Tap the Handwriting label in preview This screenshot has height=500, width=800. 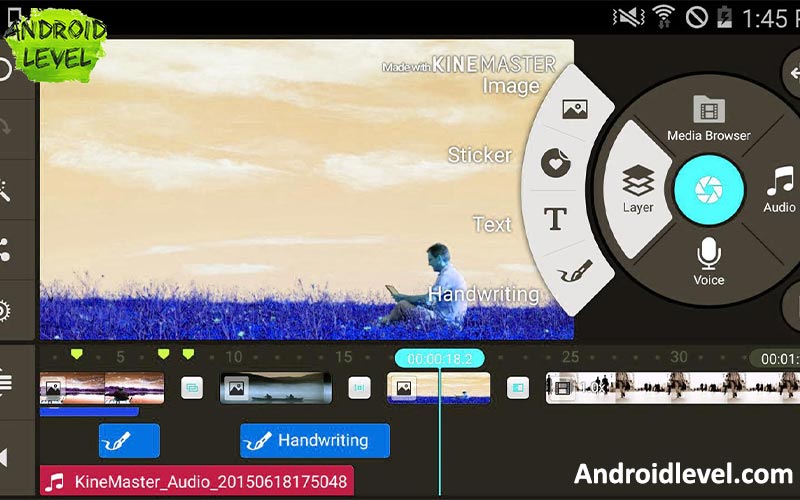[484, 294]
